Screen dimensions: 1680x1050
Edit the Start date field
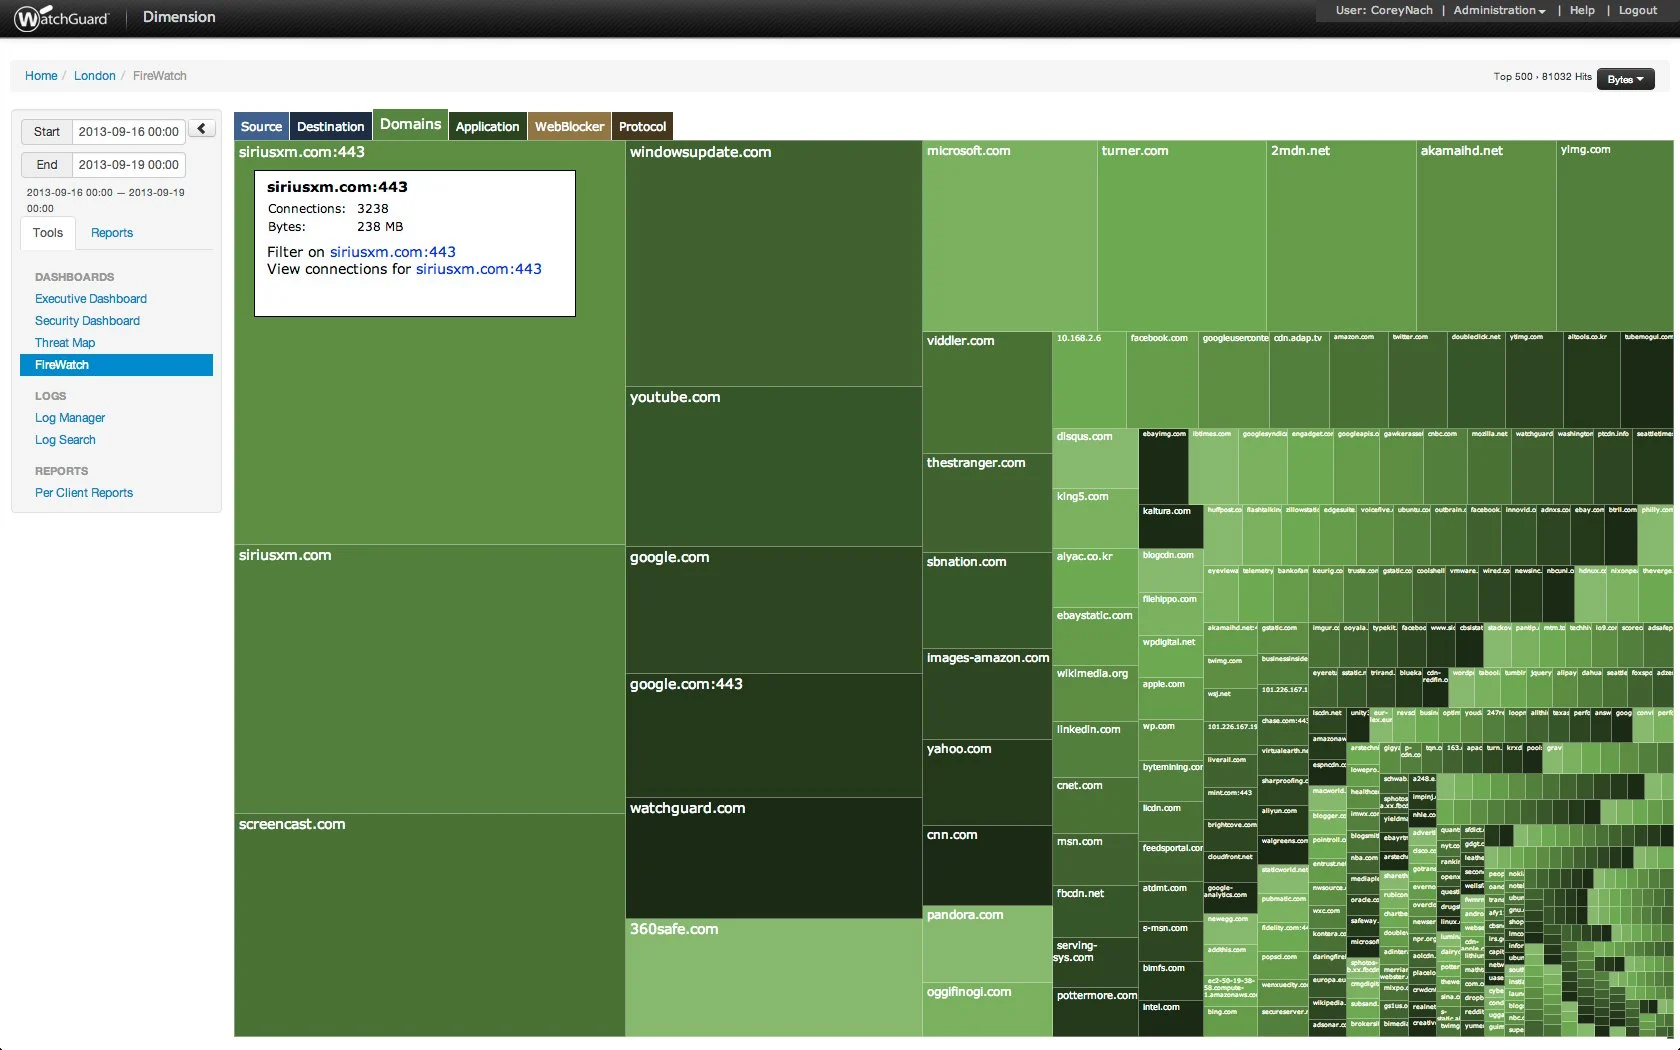coord(128,132)
